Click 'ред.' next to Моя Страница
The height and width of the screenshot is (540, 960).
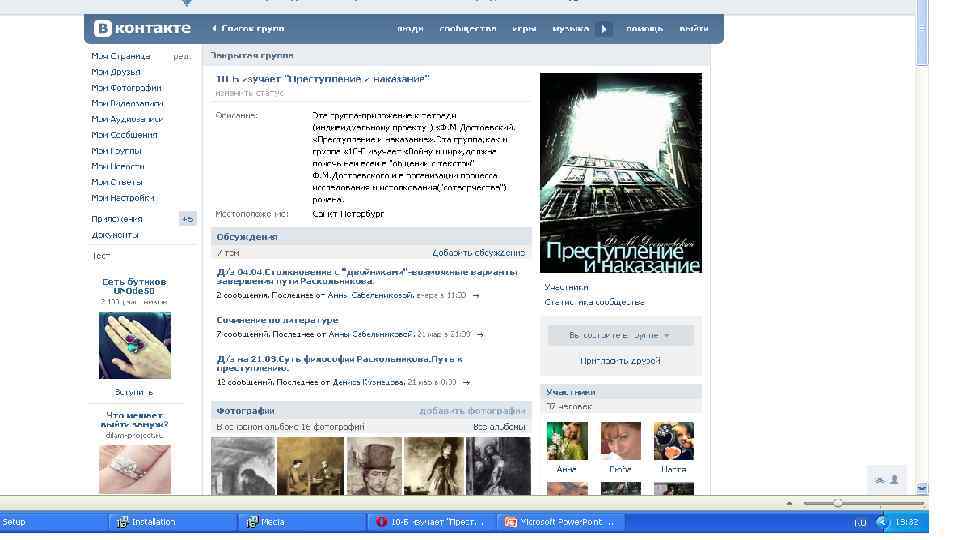pyautogui.click(x=182, y=56)
